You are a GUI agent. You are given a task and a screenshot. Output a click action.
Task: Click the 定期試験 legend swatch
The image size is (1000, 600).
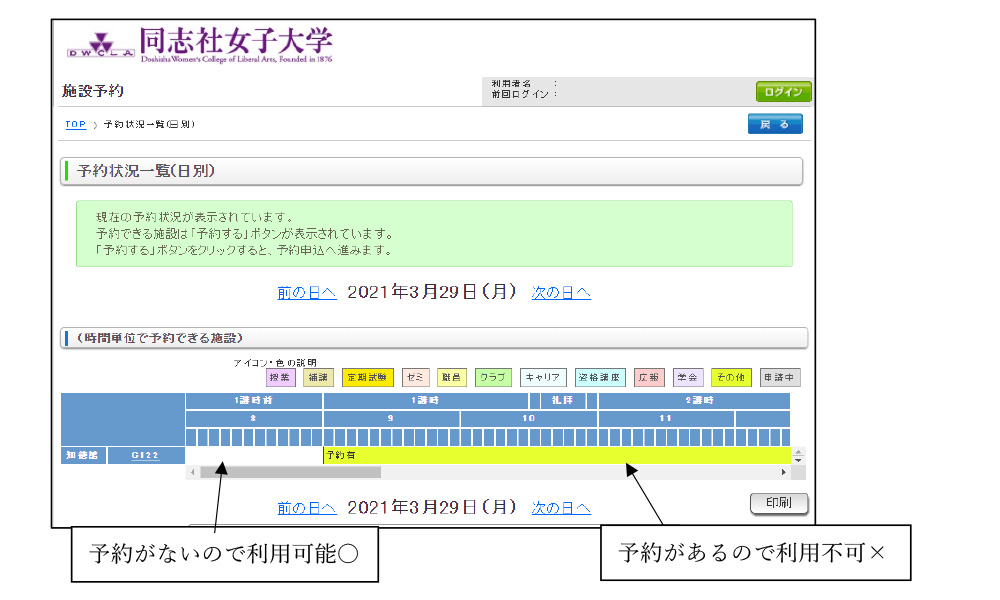pyautogui.click(x=367, y=377)
